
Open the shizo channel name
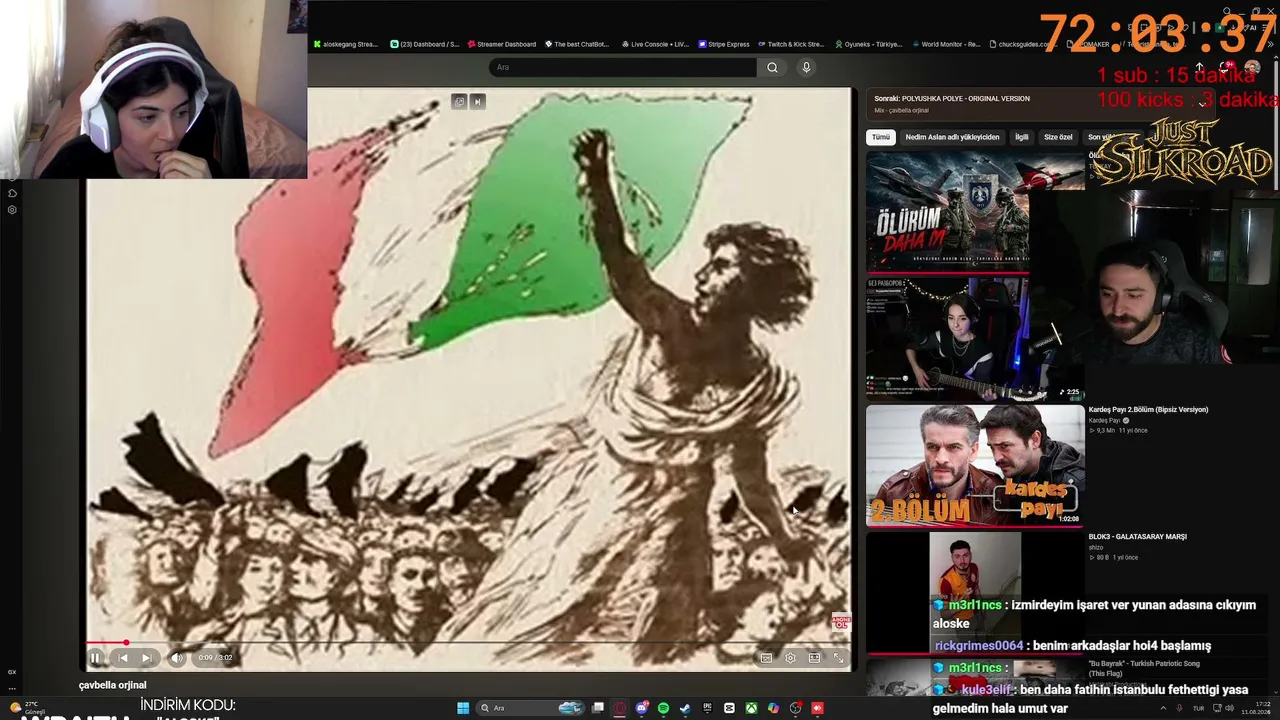click(x=1096, y=547)
